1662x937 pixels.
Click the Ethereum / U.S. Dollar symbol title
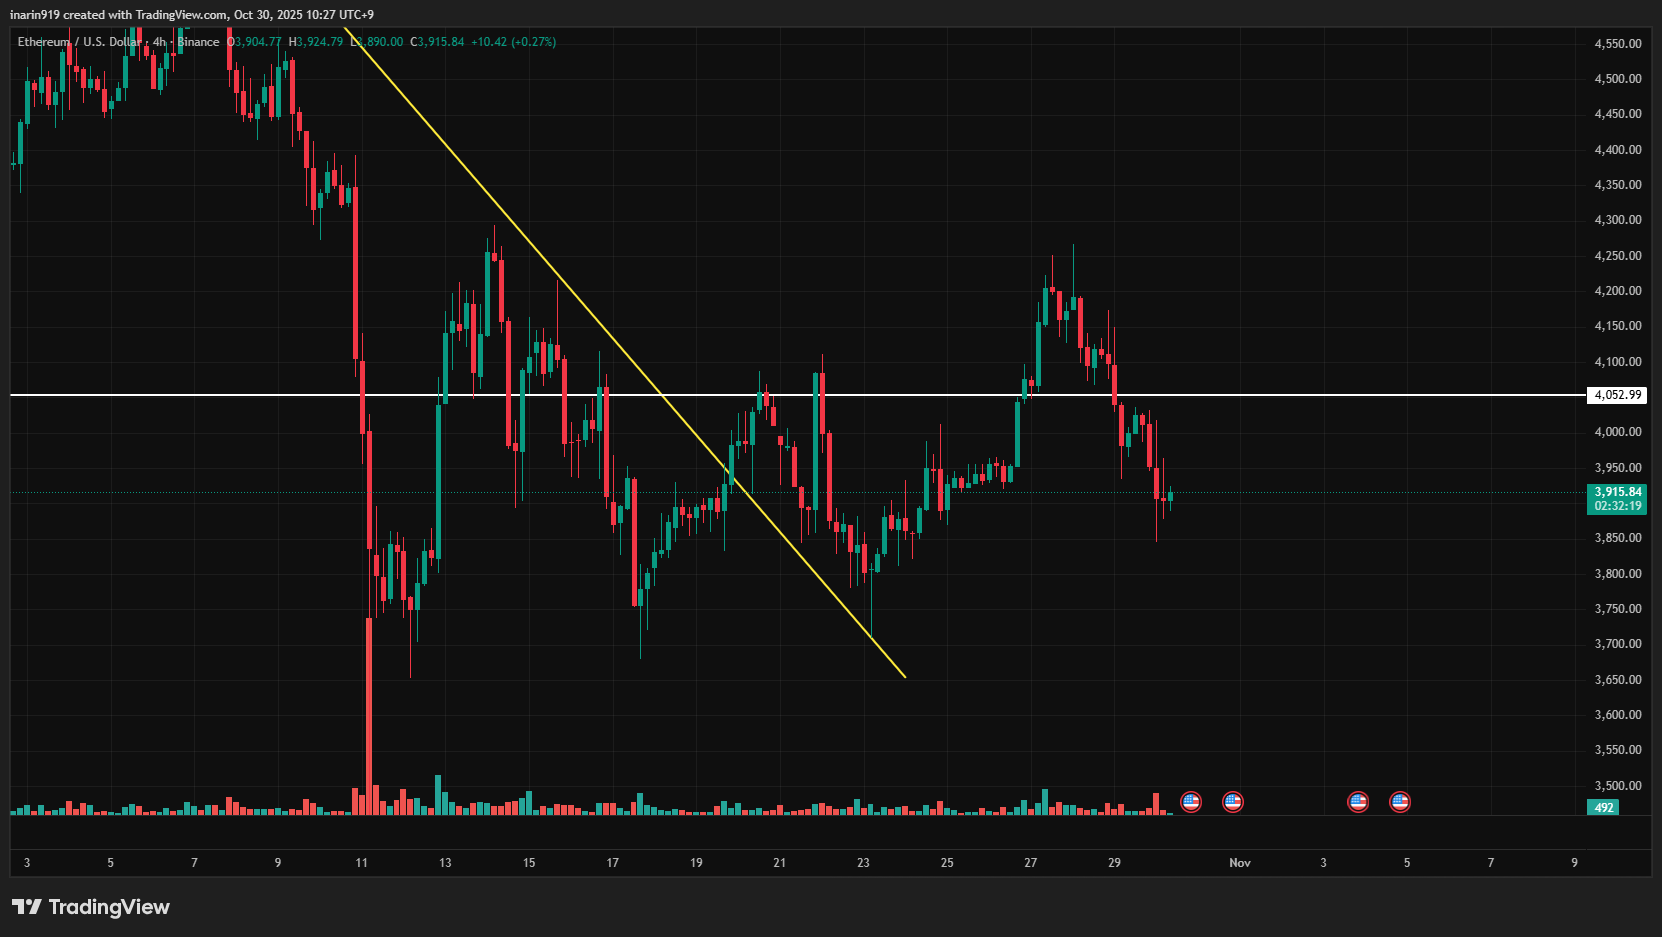(x=80, y=42)
